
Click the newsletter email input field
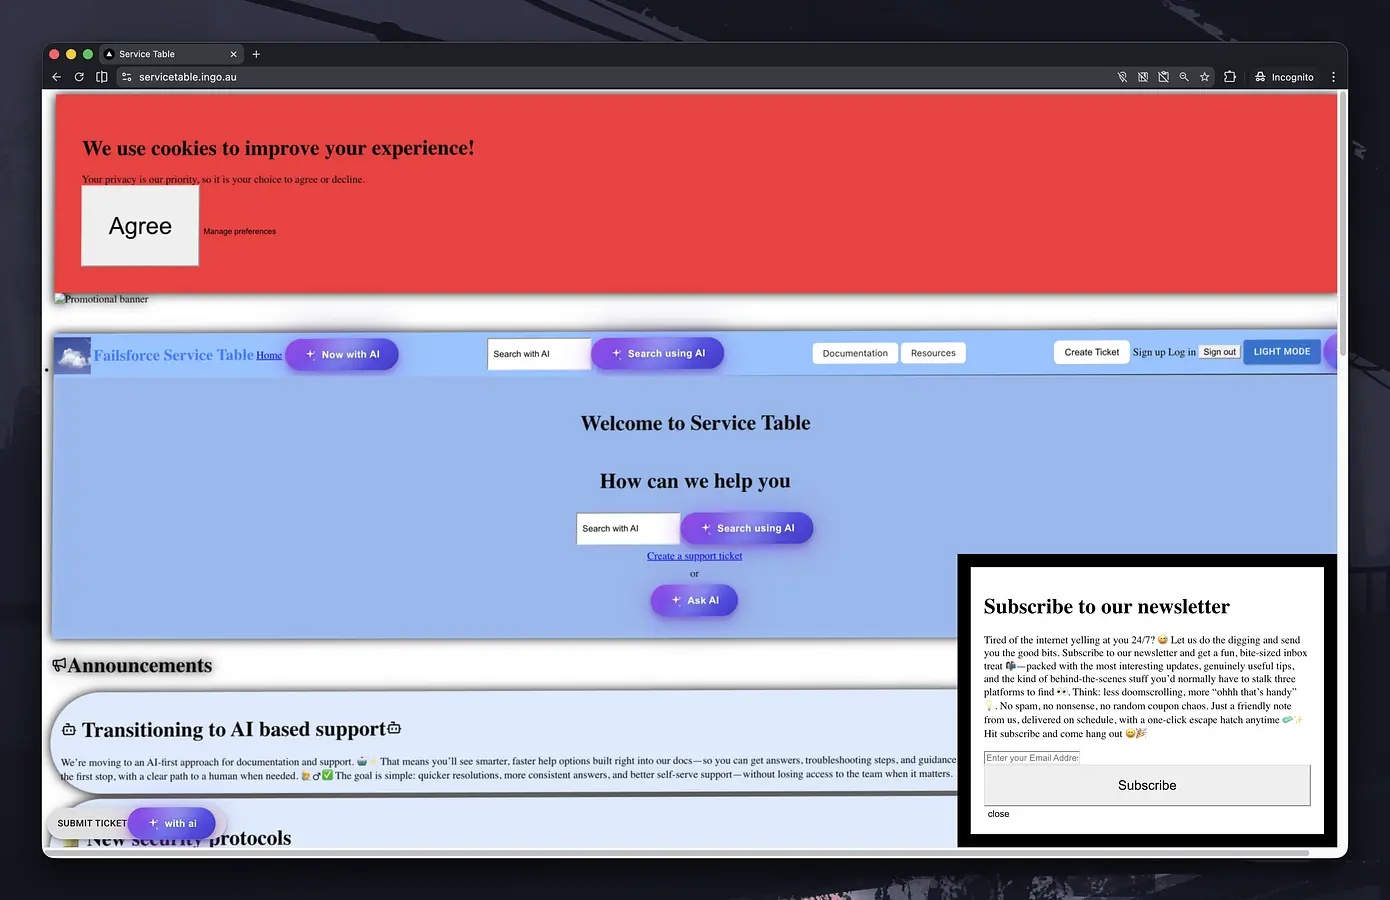click(x=1032, y=757)
